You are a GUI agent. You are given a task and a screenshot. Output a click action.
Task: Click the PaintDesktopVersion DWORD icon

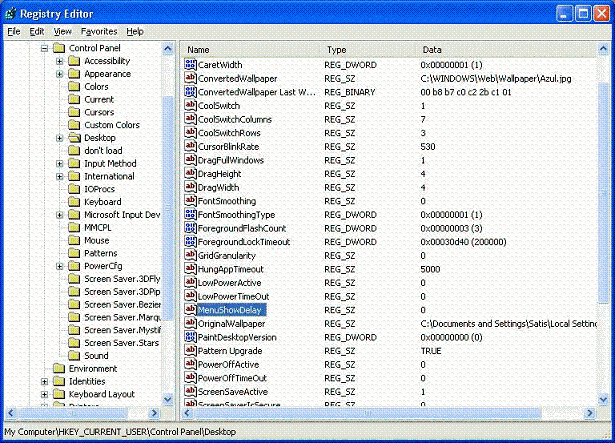click(x=190, y=337)
